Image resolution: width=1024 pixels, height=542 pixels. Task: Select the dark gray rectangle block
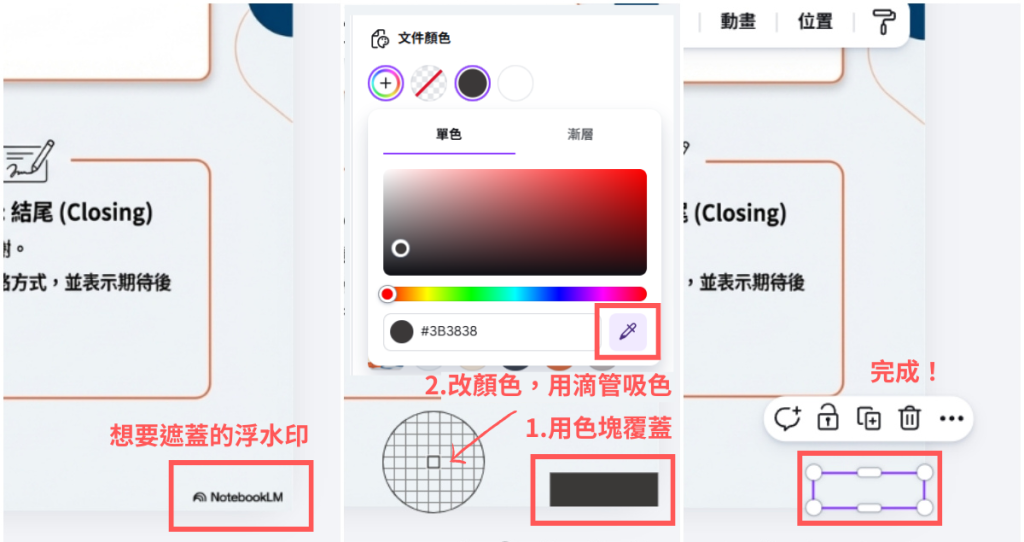pos(603,490)
